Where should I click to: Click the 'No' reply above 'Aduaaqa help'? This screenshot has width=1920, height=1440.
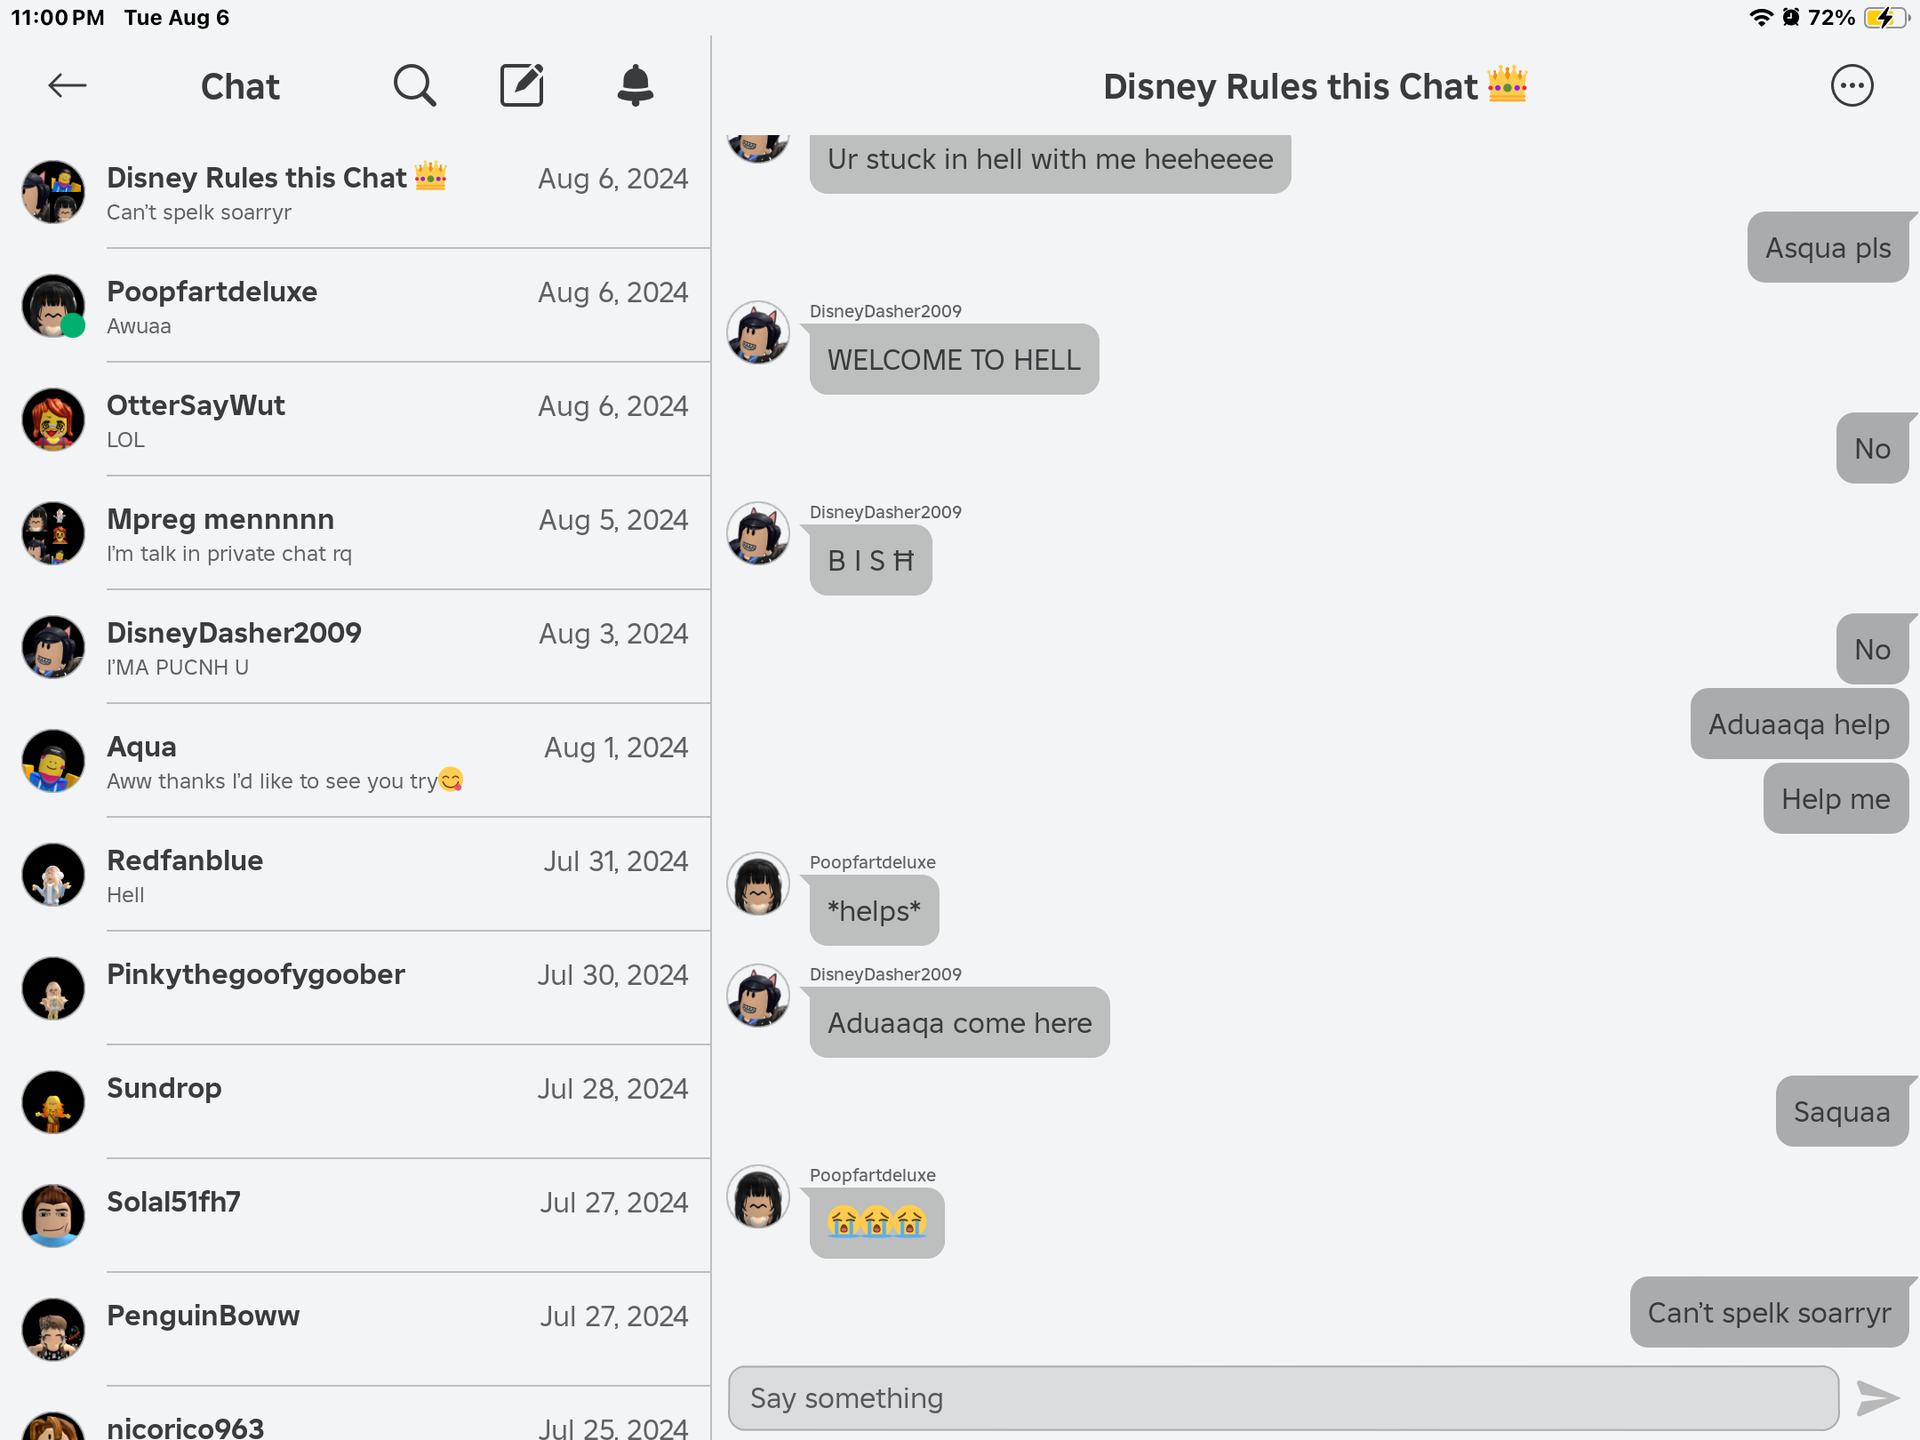[x=1872, y=650]
